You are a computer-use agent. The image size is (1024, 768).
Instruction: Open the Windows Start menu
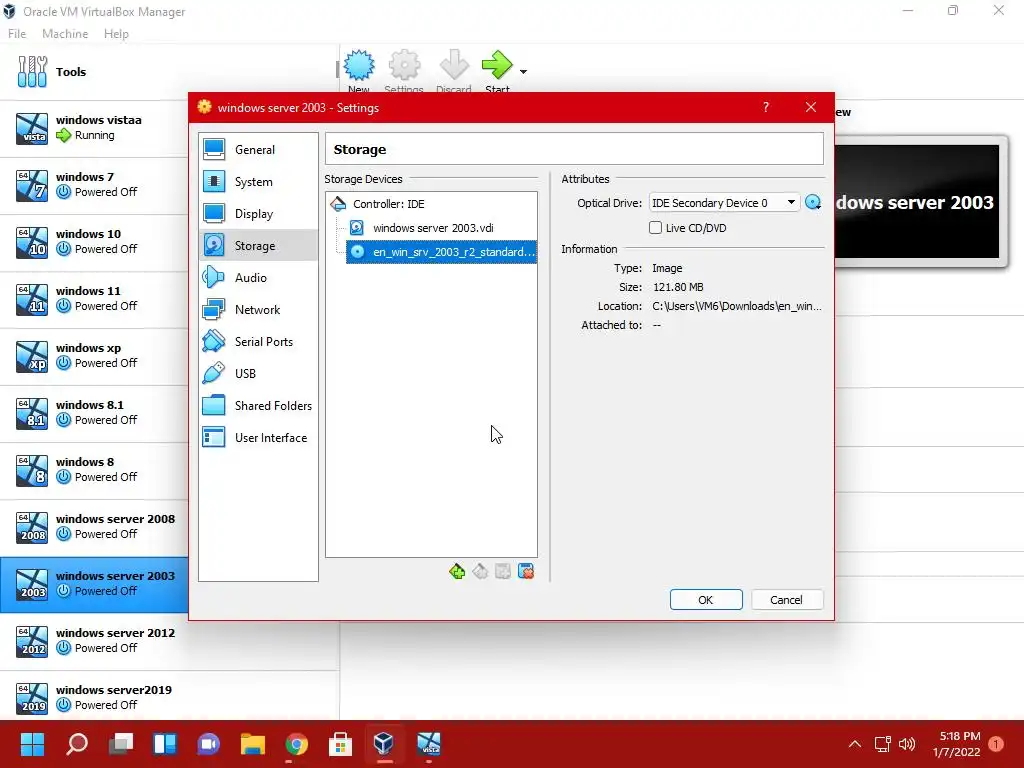pos(32,744)
